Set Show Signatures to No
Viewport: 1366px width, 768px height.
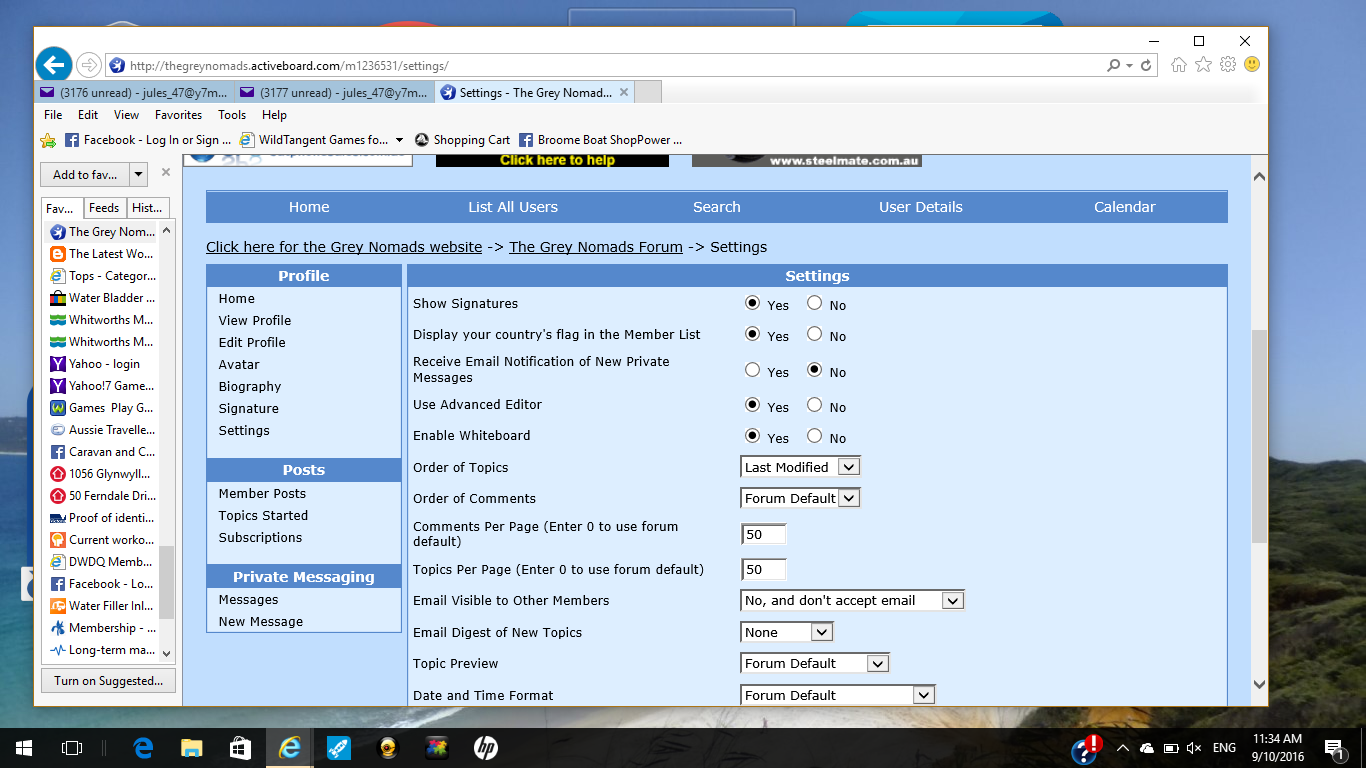coord(814,303)
